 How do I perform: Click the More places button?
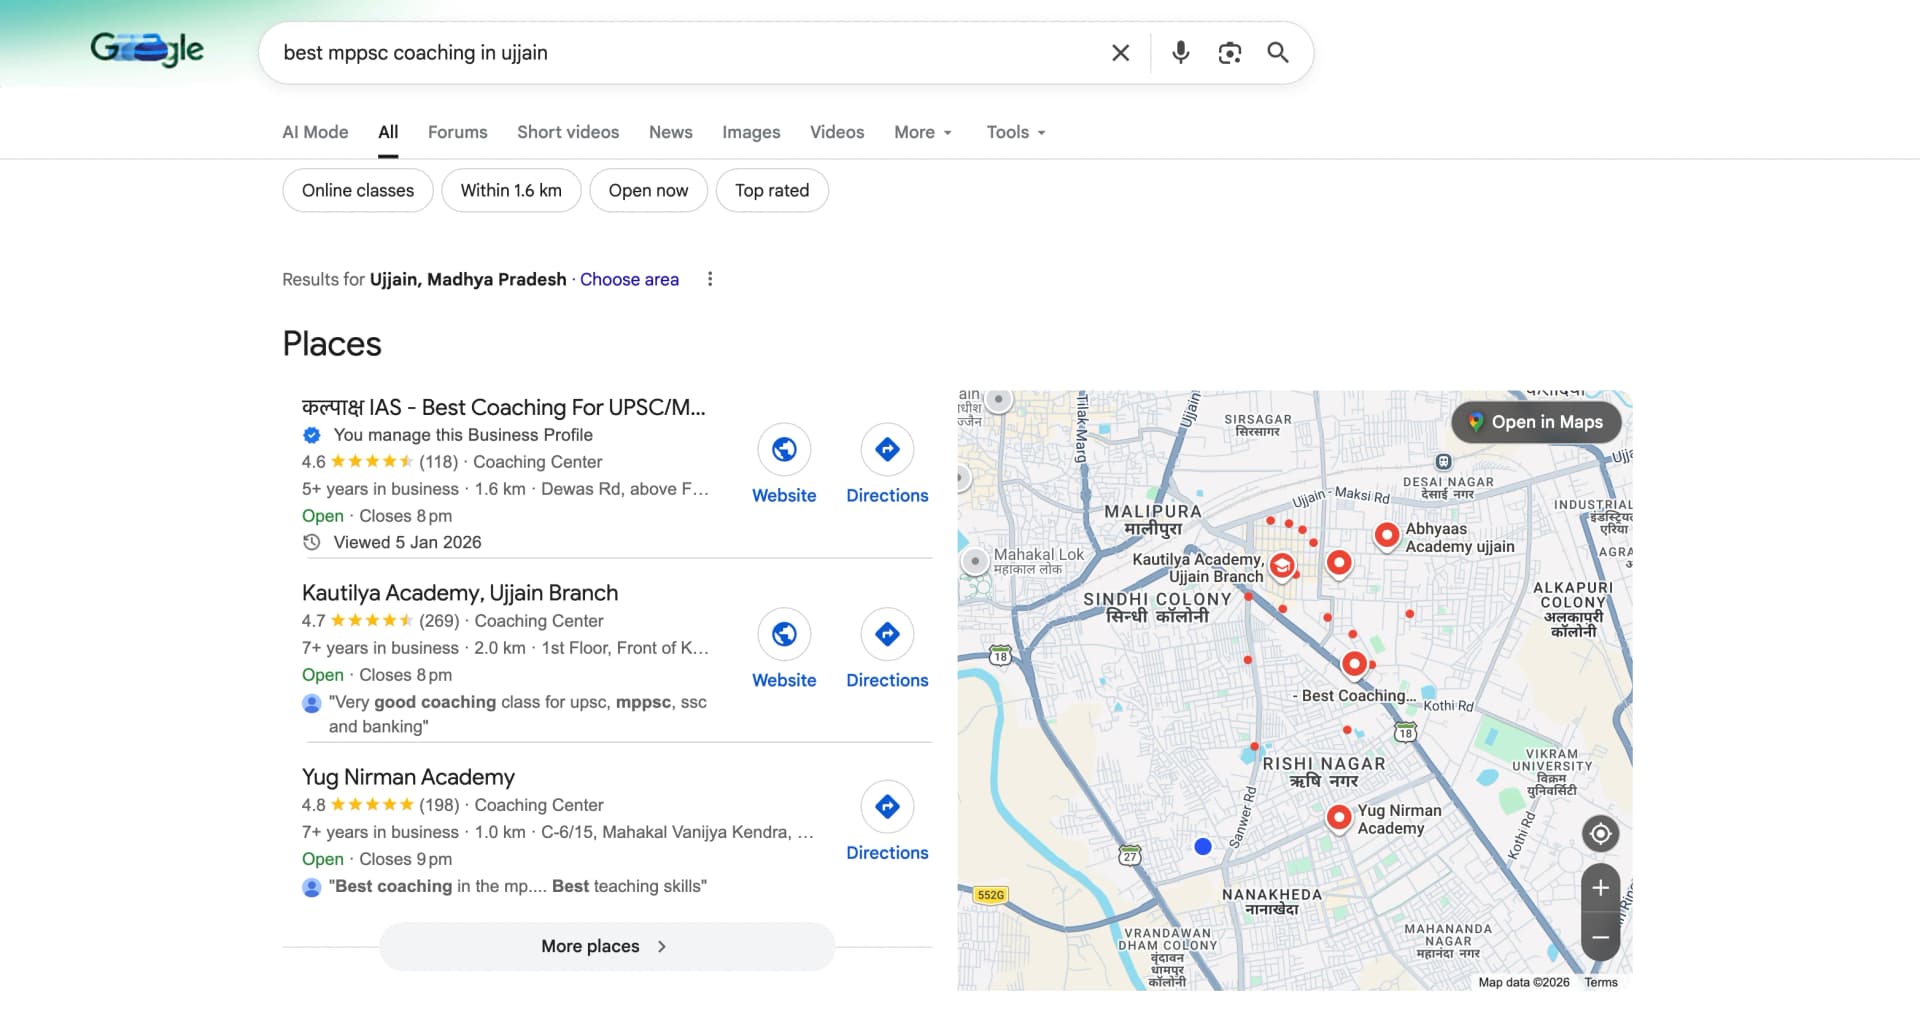(606, 946)
